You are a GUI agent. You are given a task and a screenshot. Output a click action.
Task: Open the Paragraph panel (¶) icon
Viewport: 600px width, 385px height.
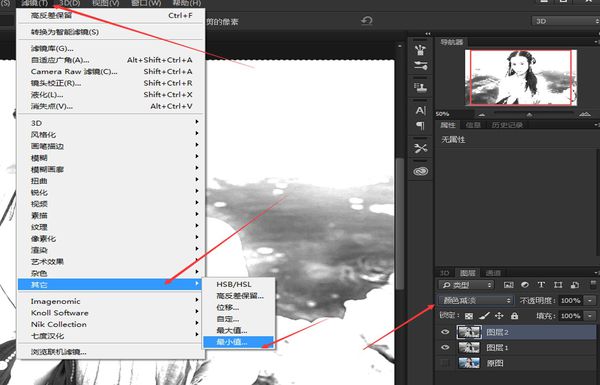[420, 126]
